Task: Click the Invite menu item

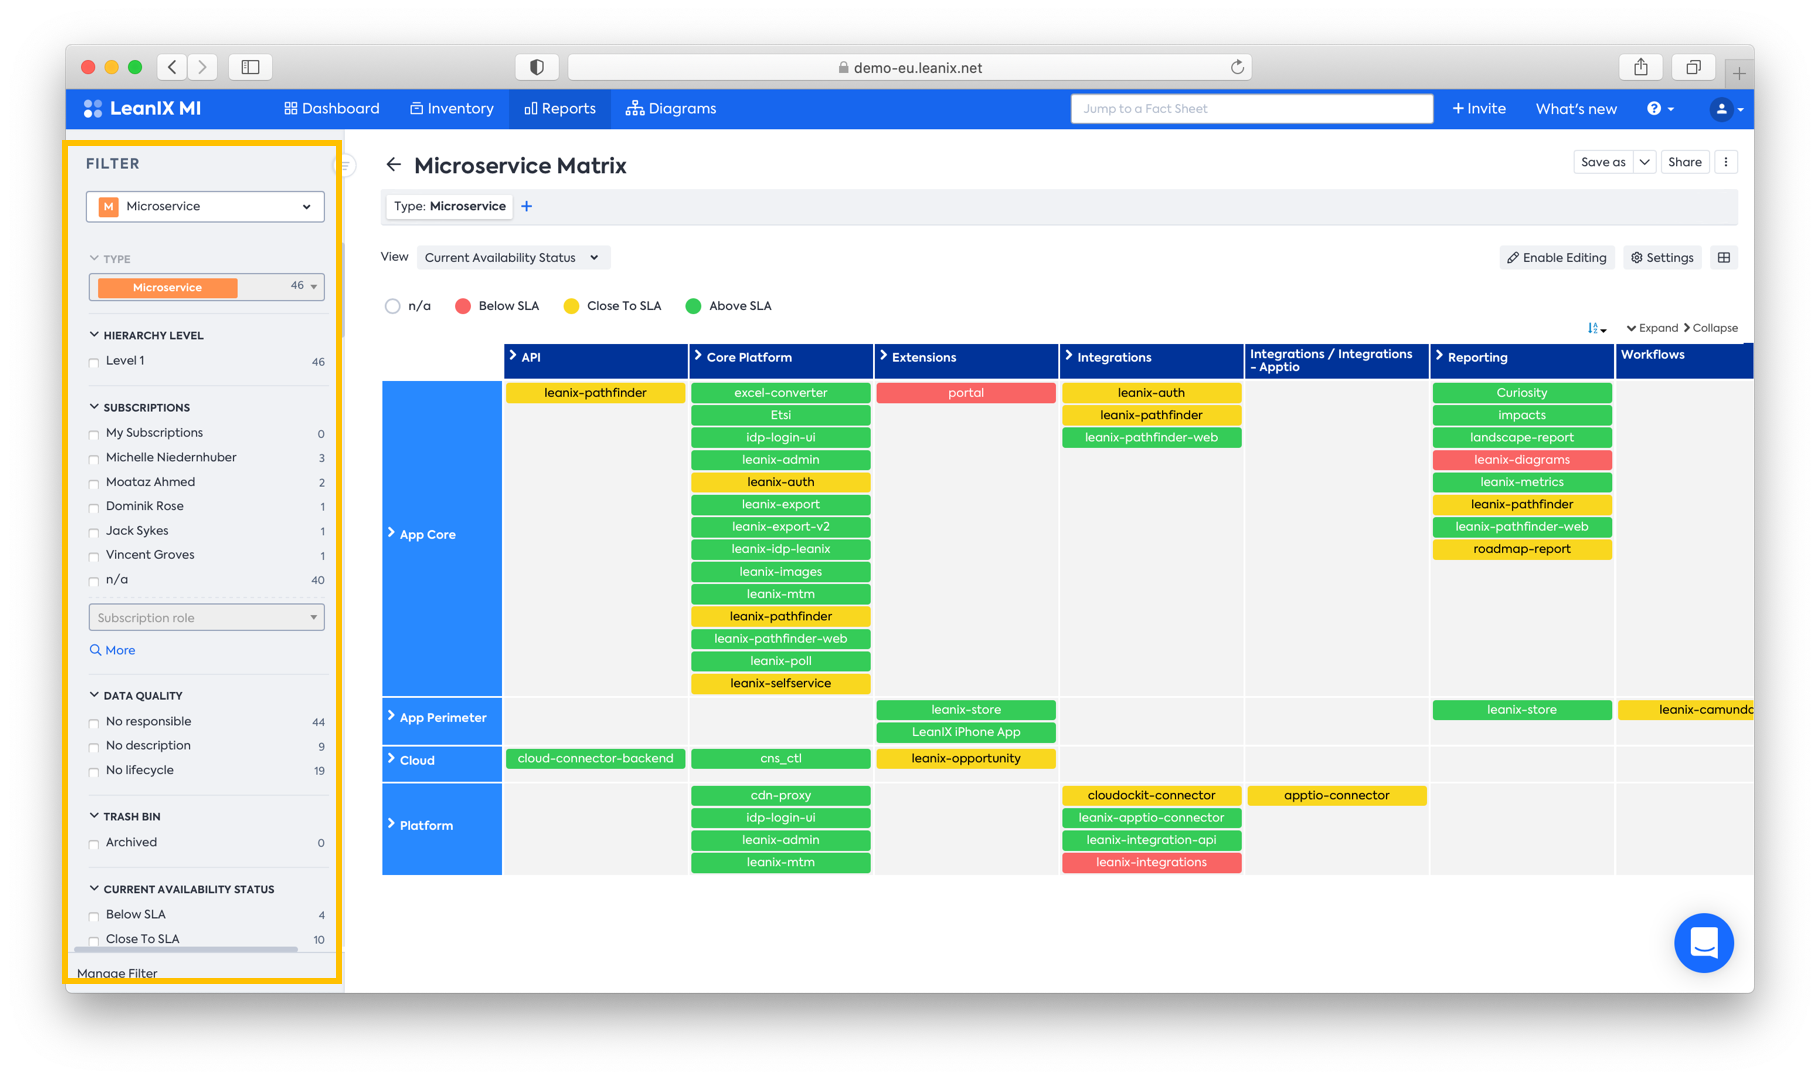Action: tap(1479, 108)
